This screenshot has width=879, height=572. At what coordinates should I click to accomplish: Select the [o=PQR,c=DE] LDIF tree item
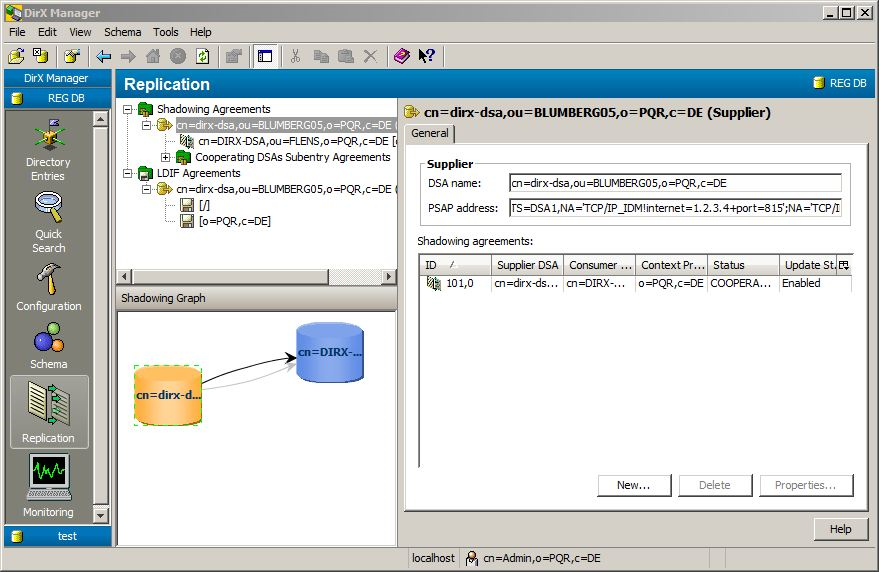pos(234,221)
